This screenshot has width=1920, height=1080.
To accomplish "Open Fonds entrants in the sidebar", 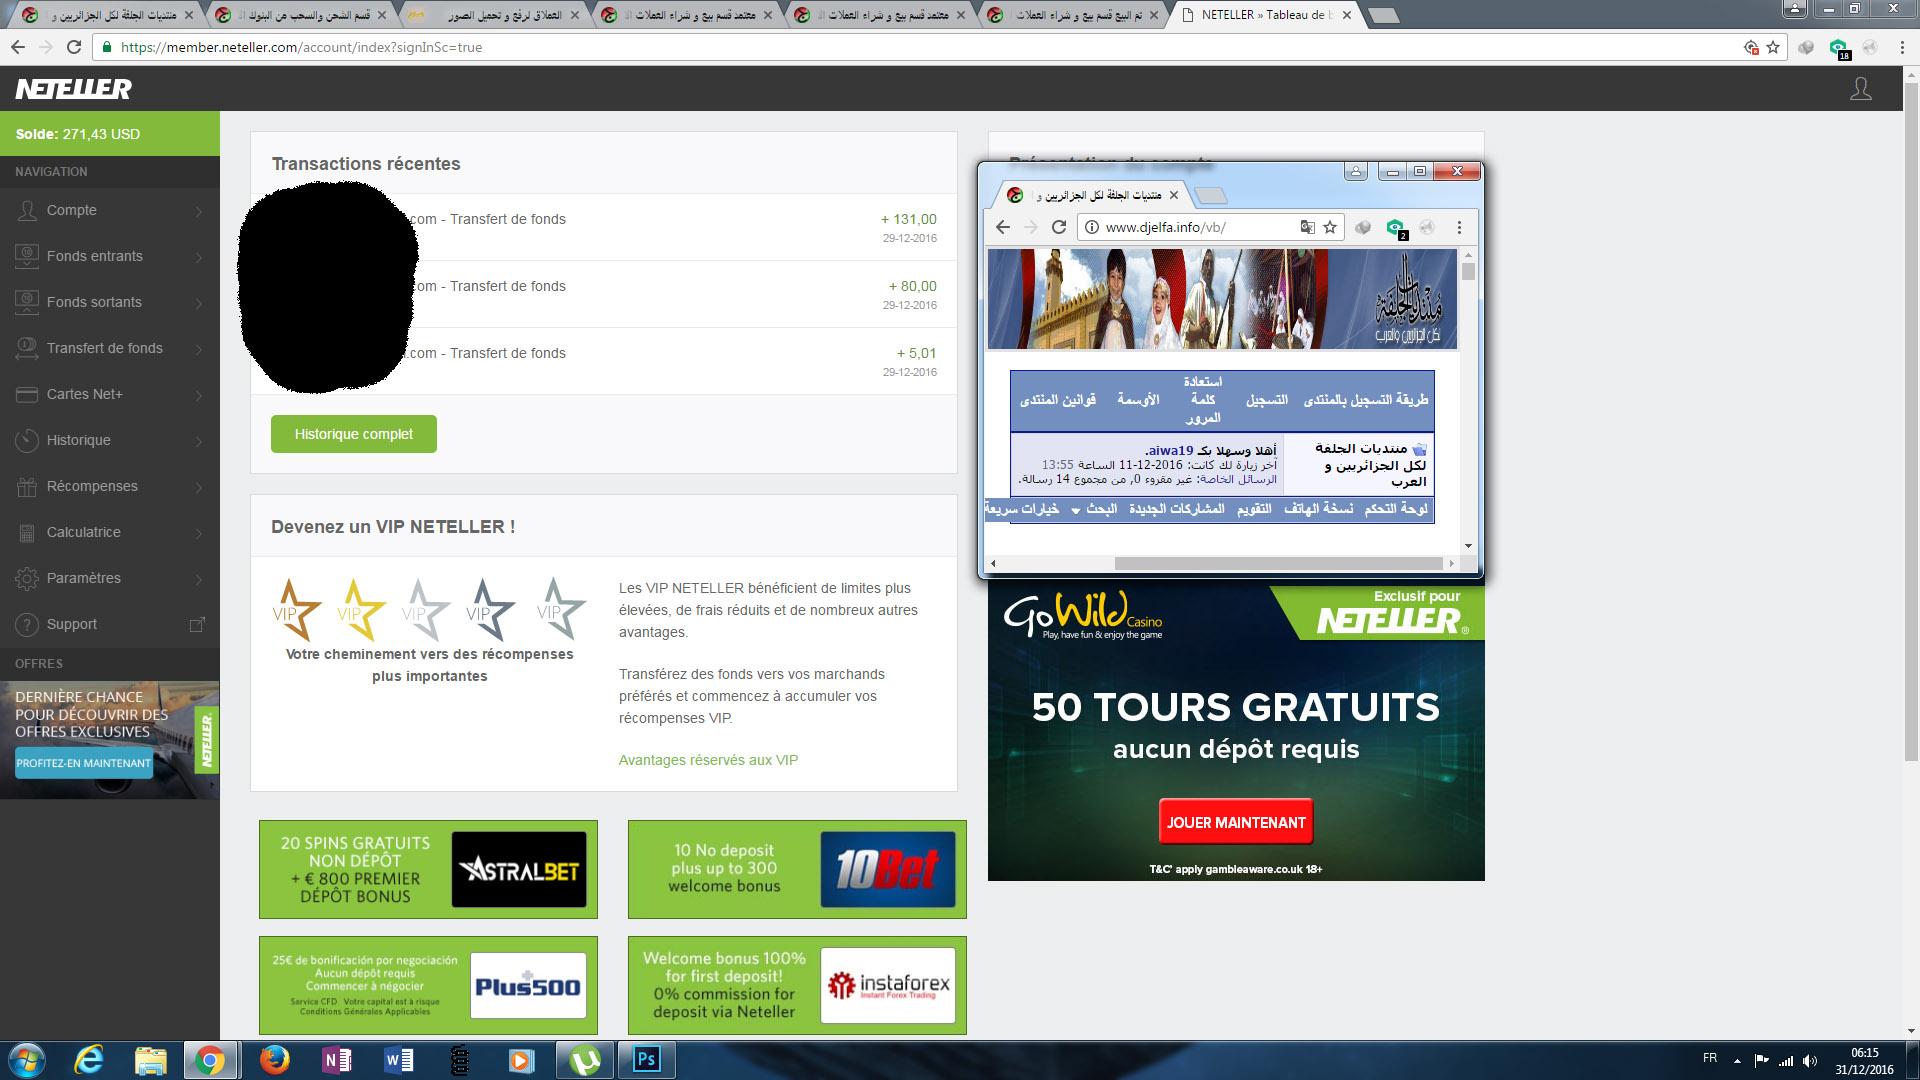I will point(110,257).
